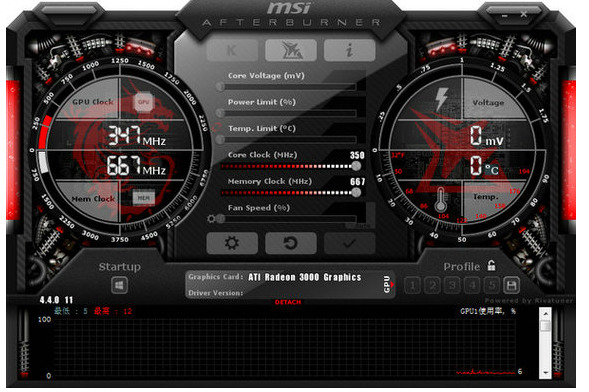Toggle the temp limit link icon
The height and width of the screenshot is (392, 589).
tap(216, 128)
